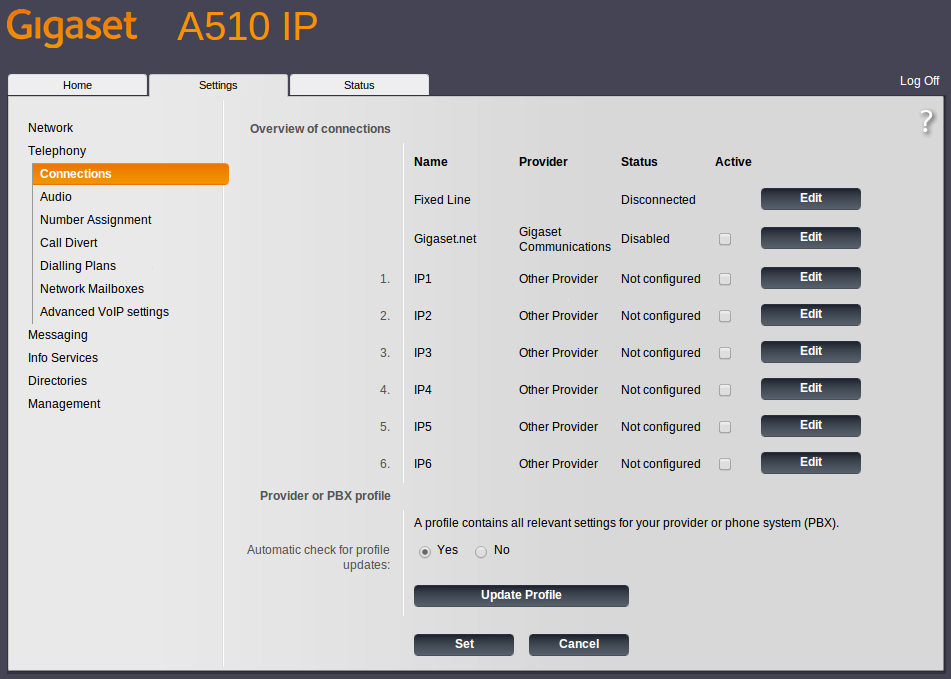This screenshot has width=951, height=679.
Task: Tick the Active checkbox for IP1
Action: tap(725, 279)
